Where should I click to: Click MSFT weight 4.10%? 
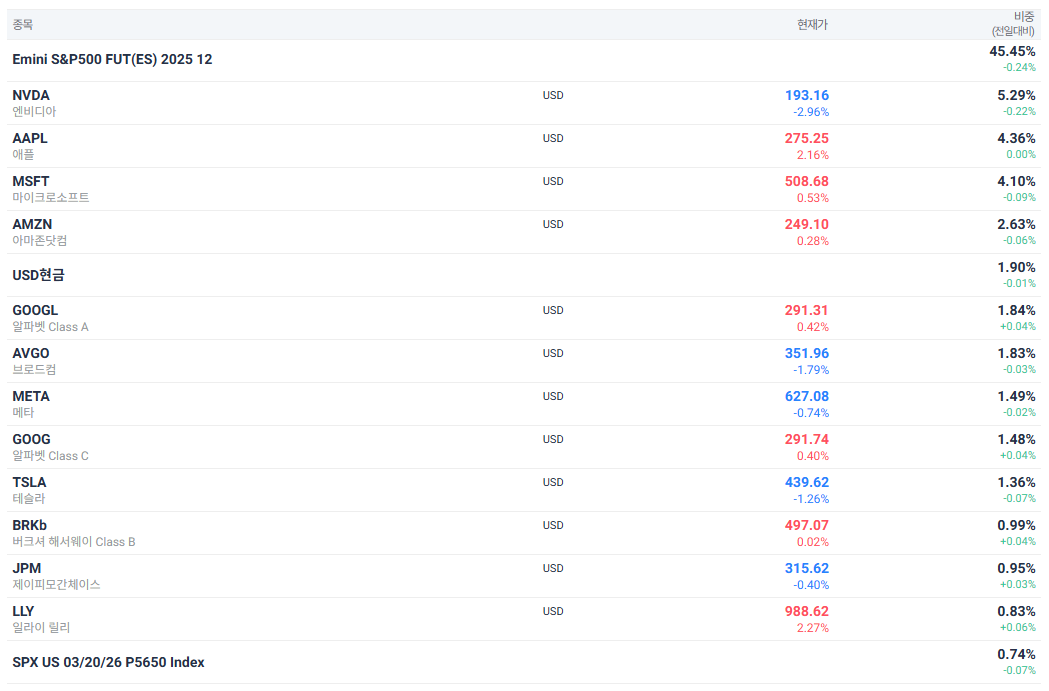tap(1016, 181)
